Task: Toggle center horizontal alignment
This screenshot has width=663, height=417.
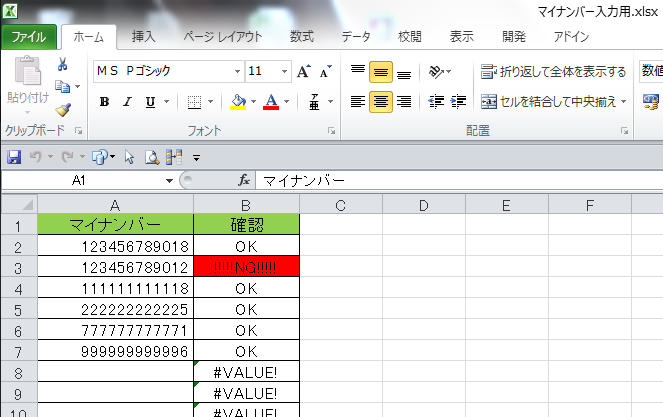Action: point(381,101)
